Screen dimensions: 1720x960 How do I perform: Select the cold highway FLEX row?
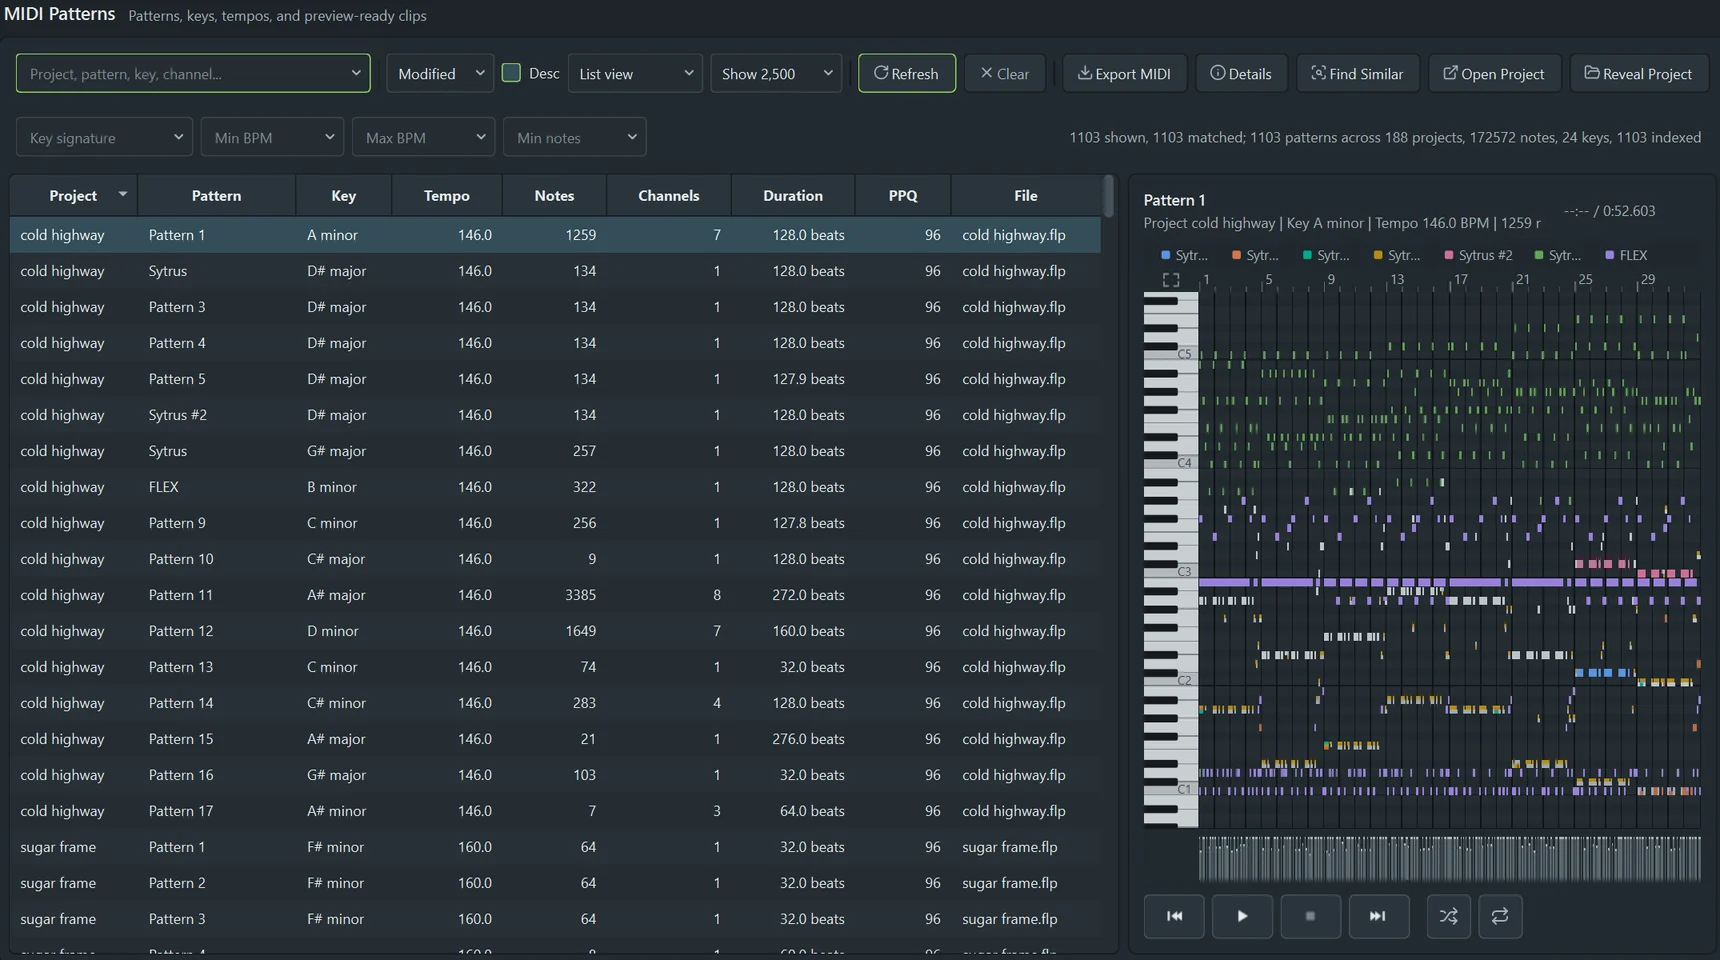tap(555, 487)
